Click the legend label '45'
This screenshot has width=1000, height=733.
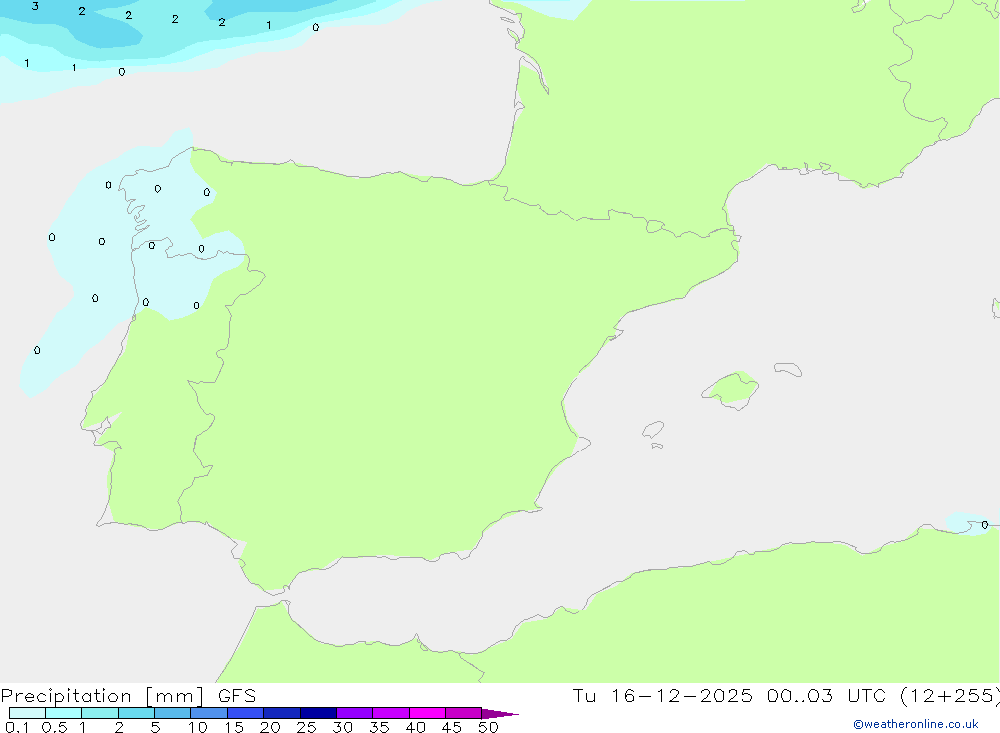click(x=452, y=727)
